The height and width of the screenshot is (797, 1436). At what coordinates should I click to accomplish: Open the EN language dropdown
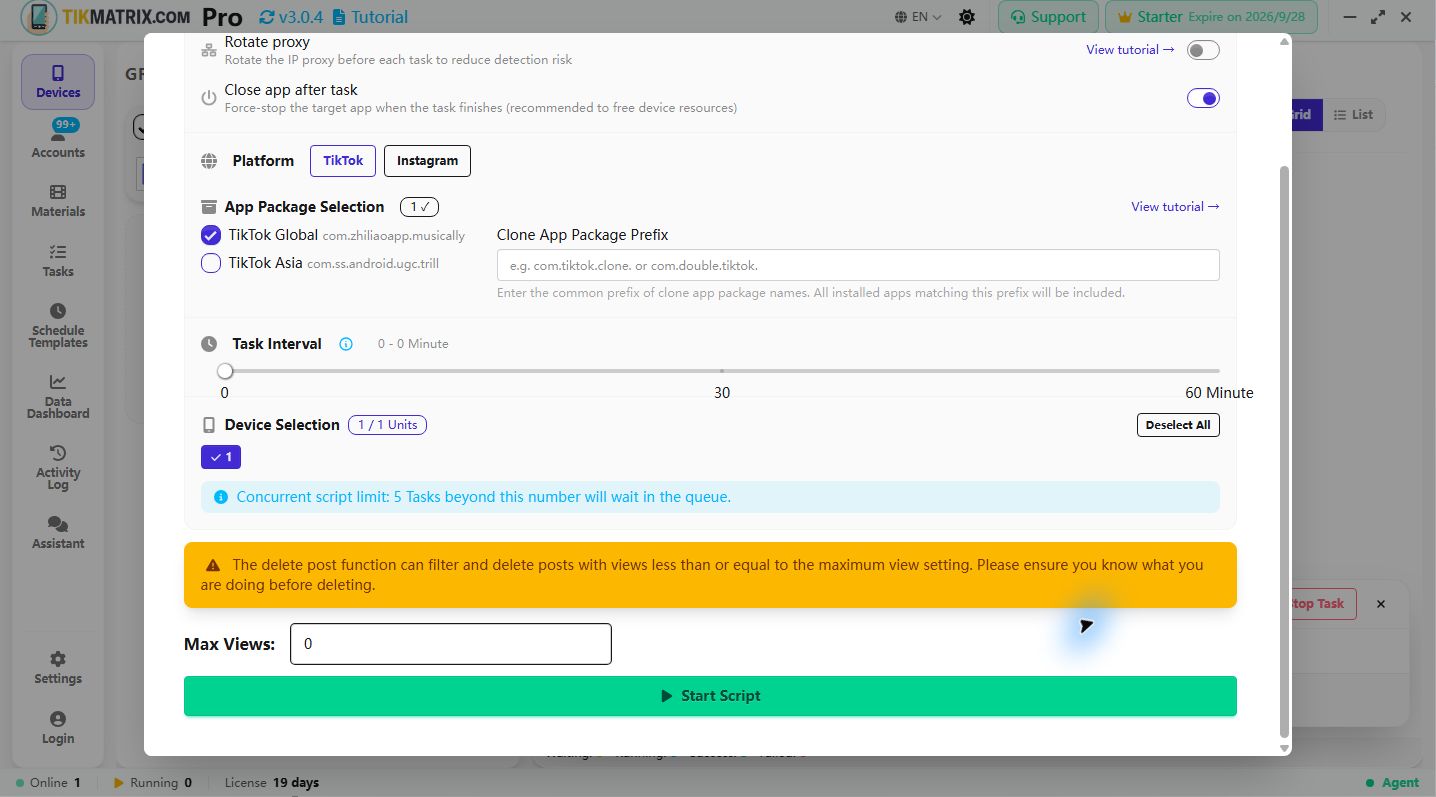click(919, 17)
